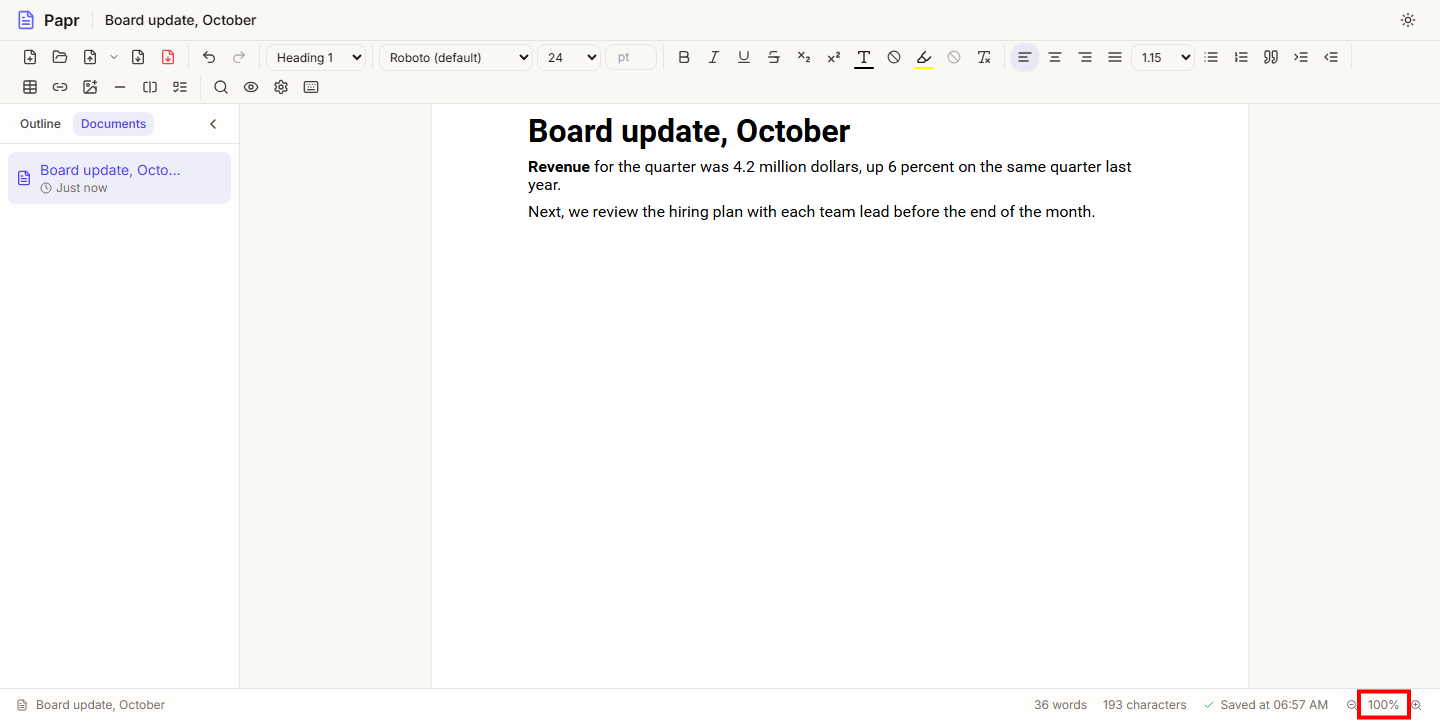This screenshot has width=1440, height=720.
Task: Switch to light/dark theme with sun icon
Action: pos(1408,20)
